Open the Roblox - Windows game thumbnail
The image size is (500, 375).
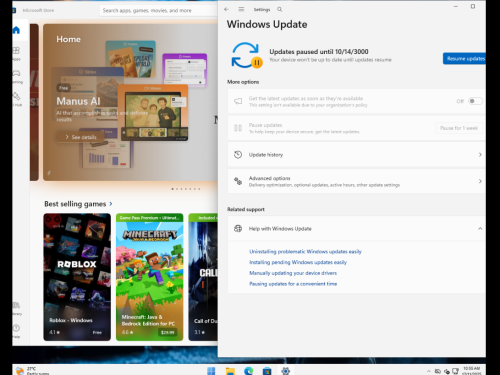click(77, 277)
